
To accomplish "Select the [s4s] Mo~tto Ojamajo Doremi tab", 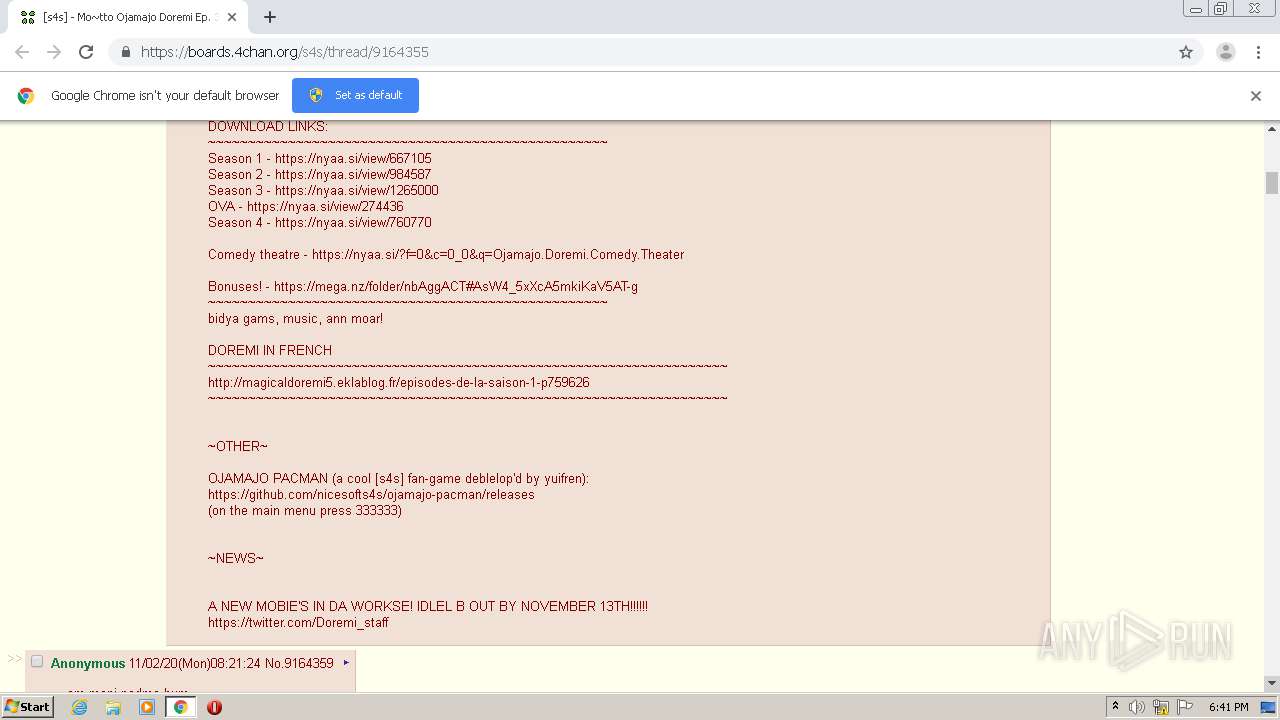I will 127,17.
